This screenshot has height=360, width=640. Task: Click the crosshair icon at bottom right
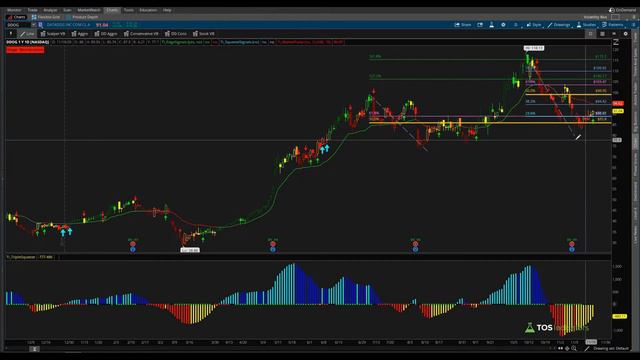pos(567,349)
